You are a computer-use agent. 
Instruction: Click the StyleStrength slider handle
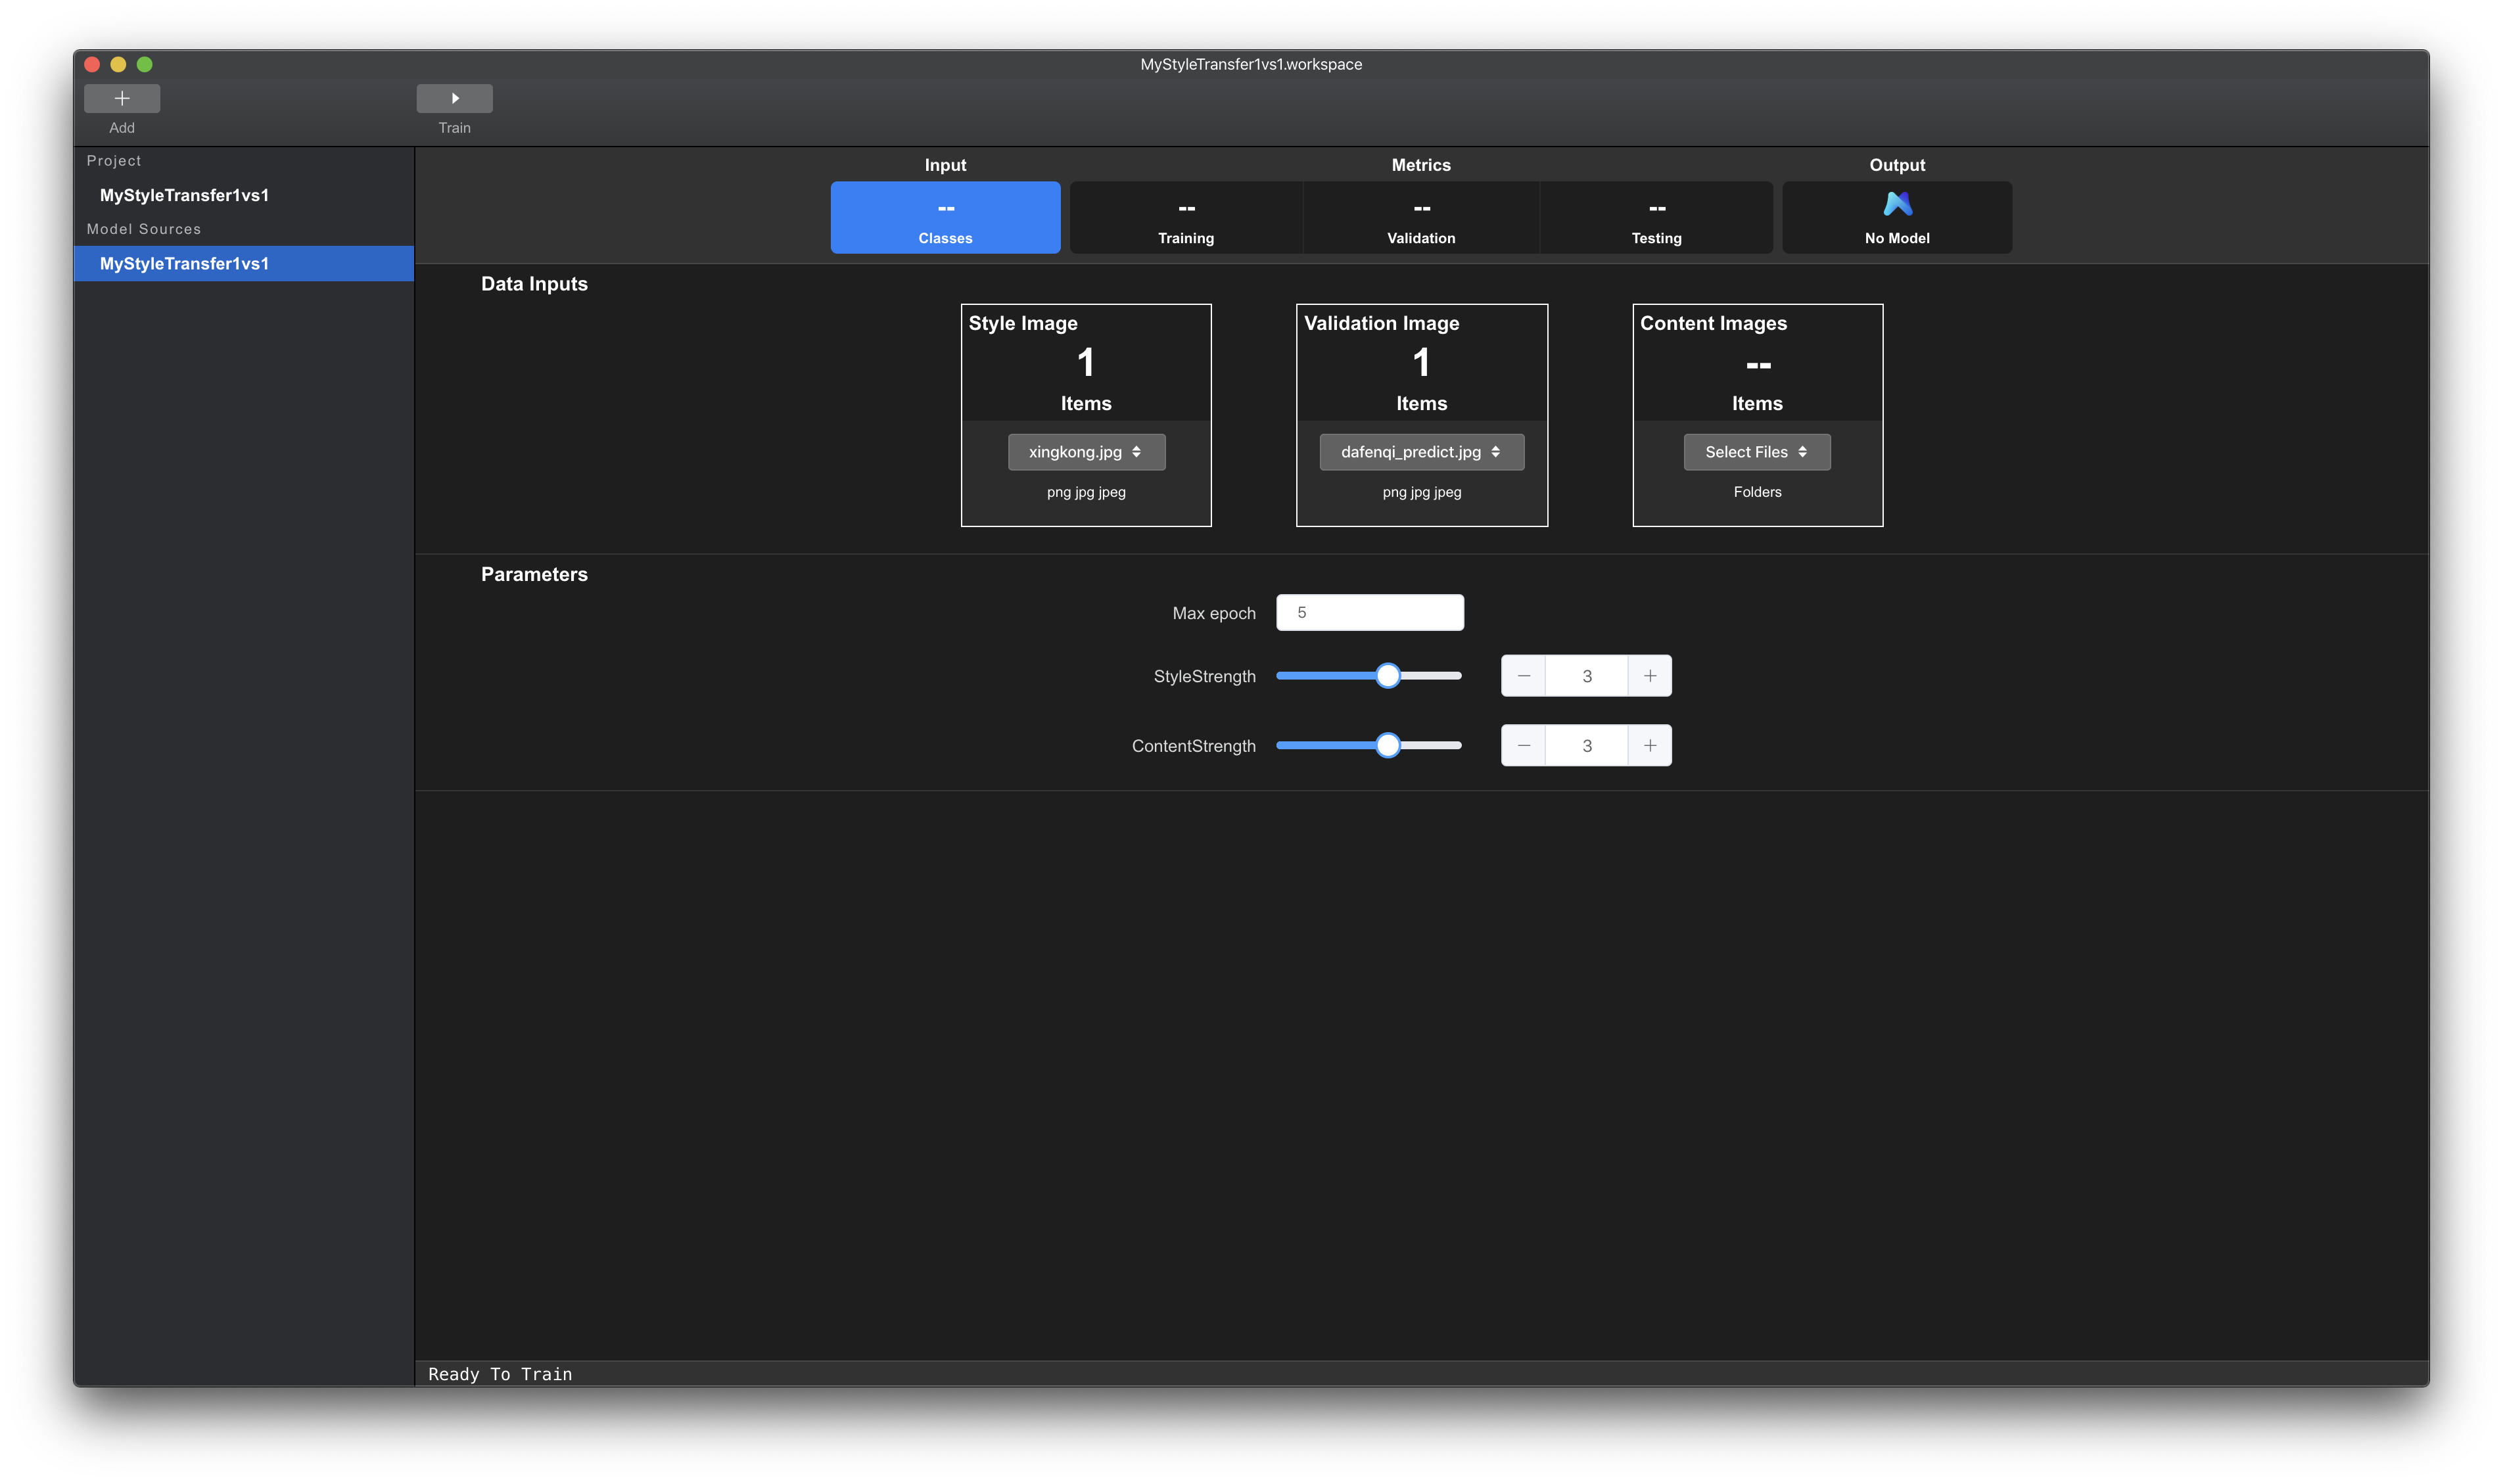[1387, 676]
